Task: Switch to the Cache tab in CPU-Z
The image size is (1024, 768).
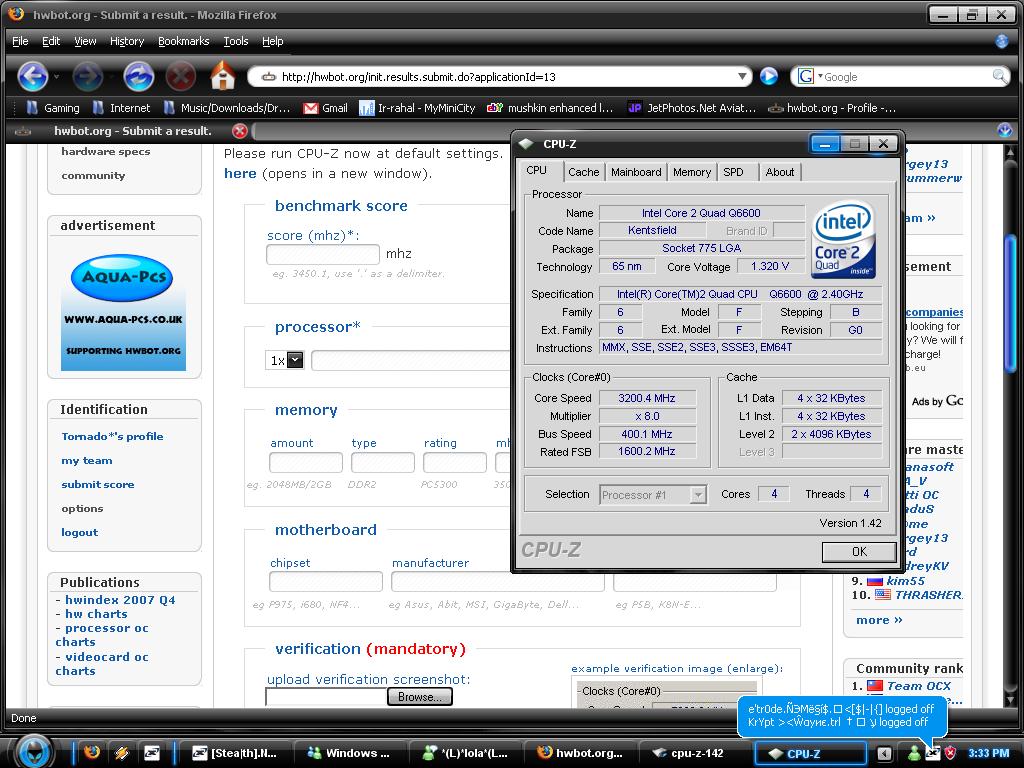Action: coord(583,172)
